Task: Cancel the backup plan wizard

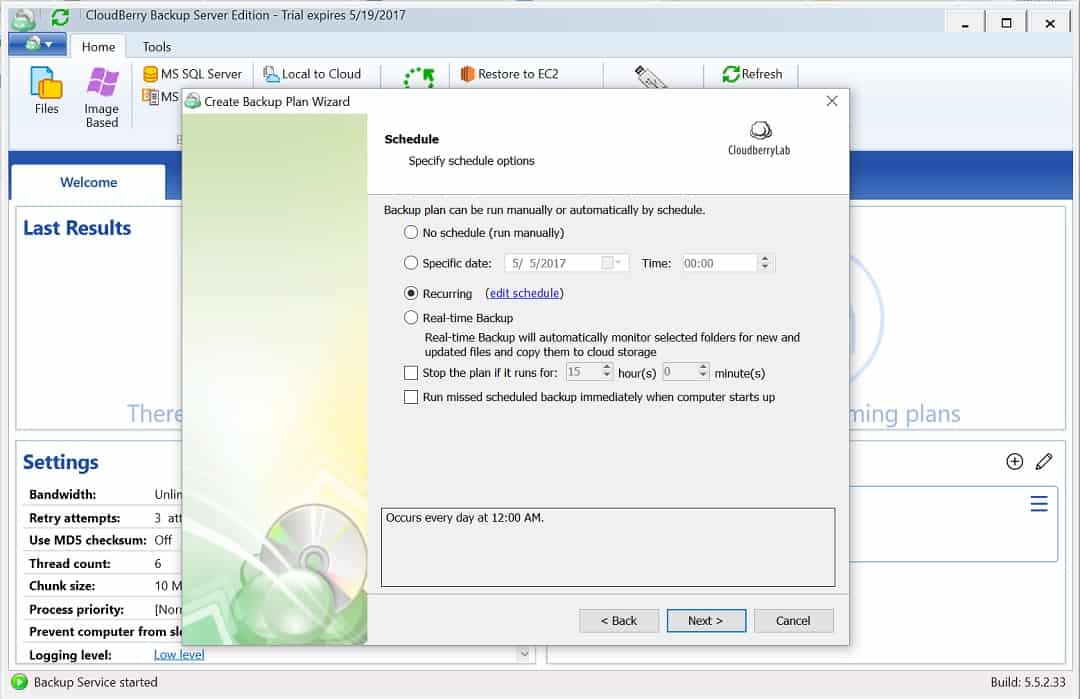Action: pyautogui.click(x=793, y=620)
